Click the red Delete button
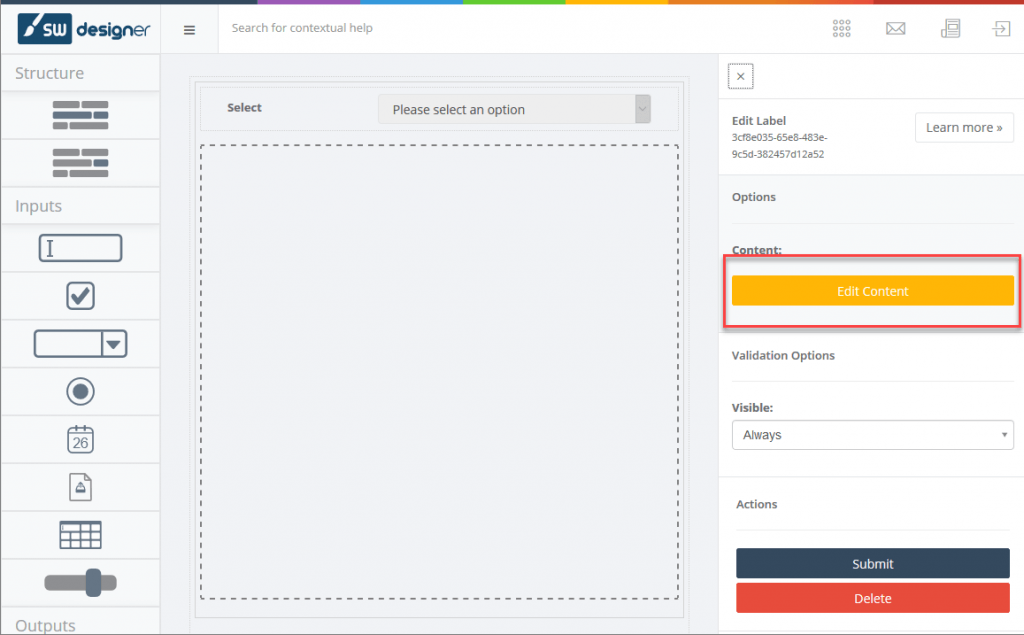The image size is (1024, 635). pyautogui.click(x=872, y=598)
